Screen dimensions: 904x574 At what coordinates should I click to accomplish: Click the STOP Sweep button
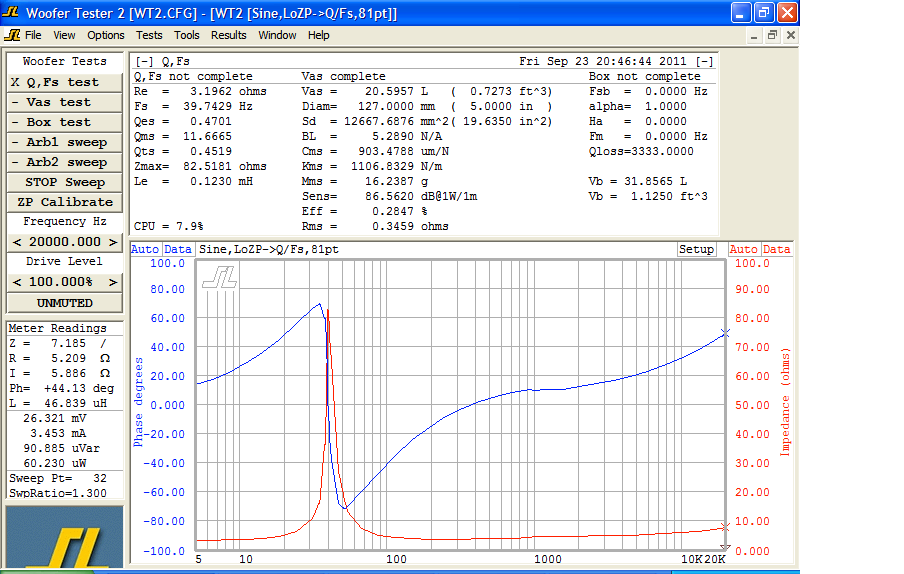(x=65, y=182)
